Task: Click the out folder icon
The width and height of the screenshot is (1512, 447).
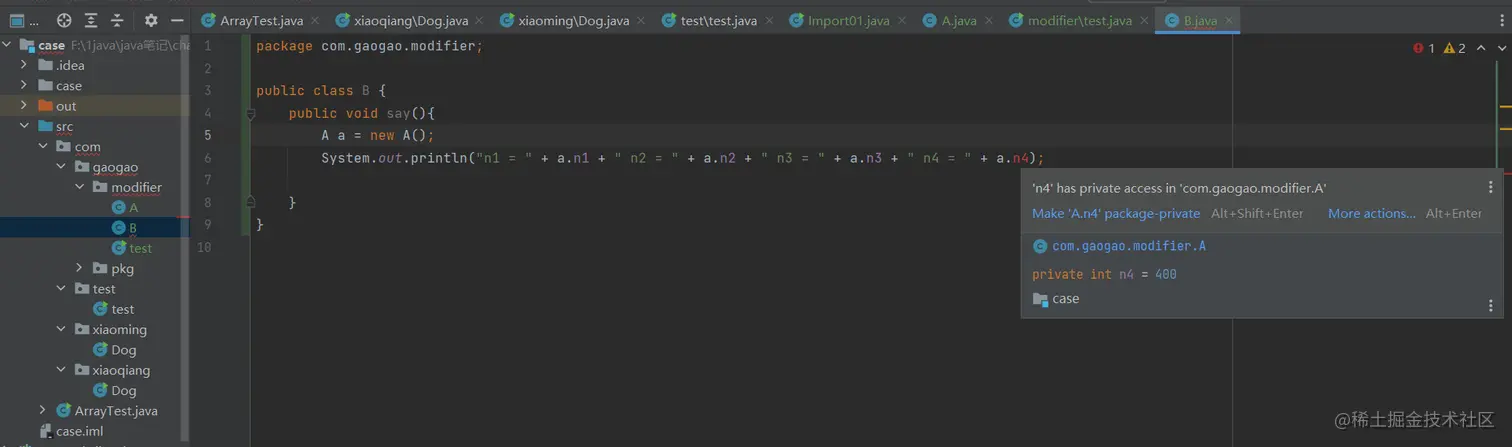Action: pyautogui.click(x=45, y=106)
